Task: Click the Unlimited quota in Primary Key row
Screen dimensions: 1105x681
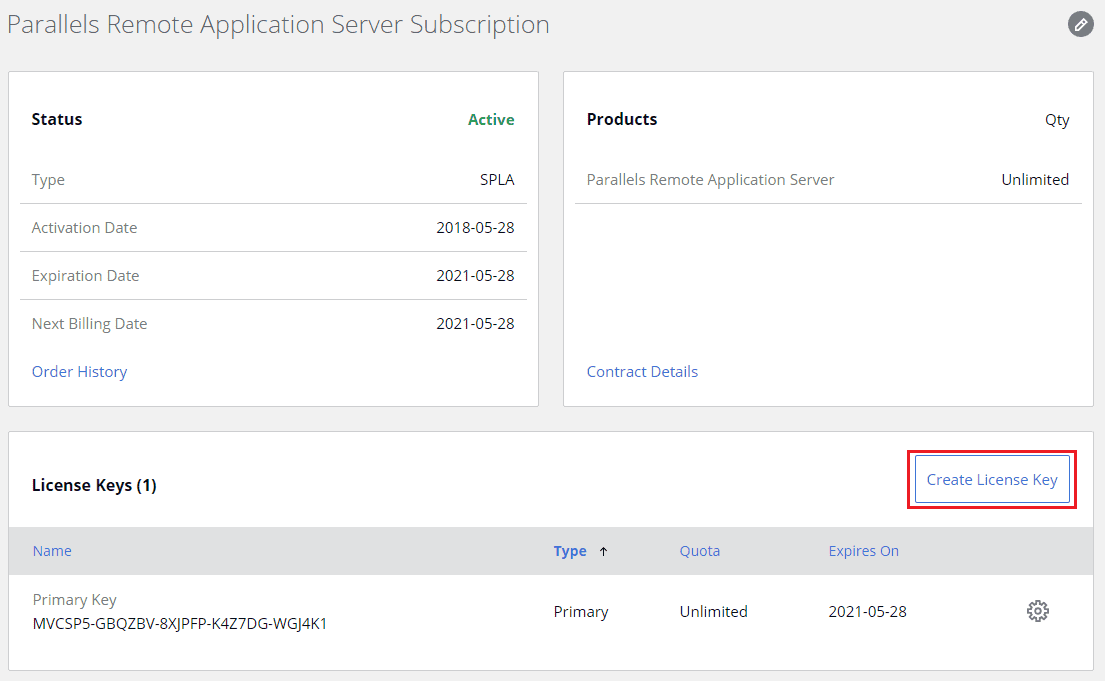Action: coord(713,612)
